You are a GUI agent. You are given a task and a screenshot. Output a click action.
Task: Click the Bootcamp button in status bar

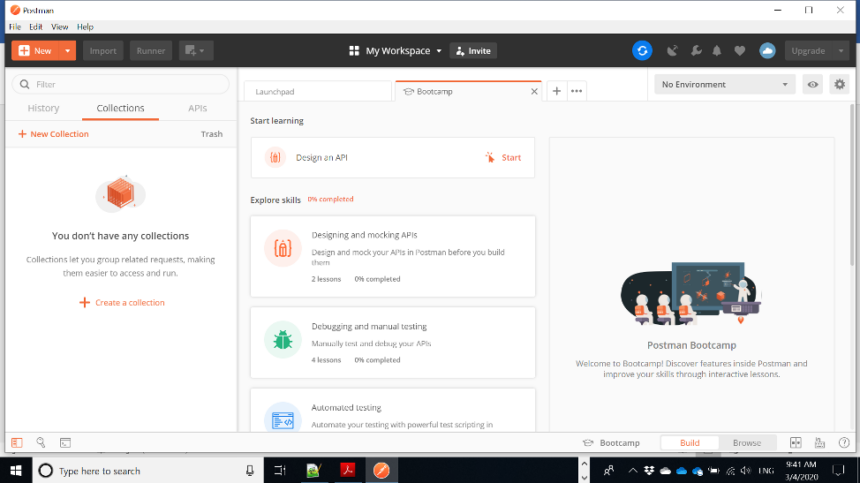tap(611, 442)
